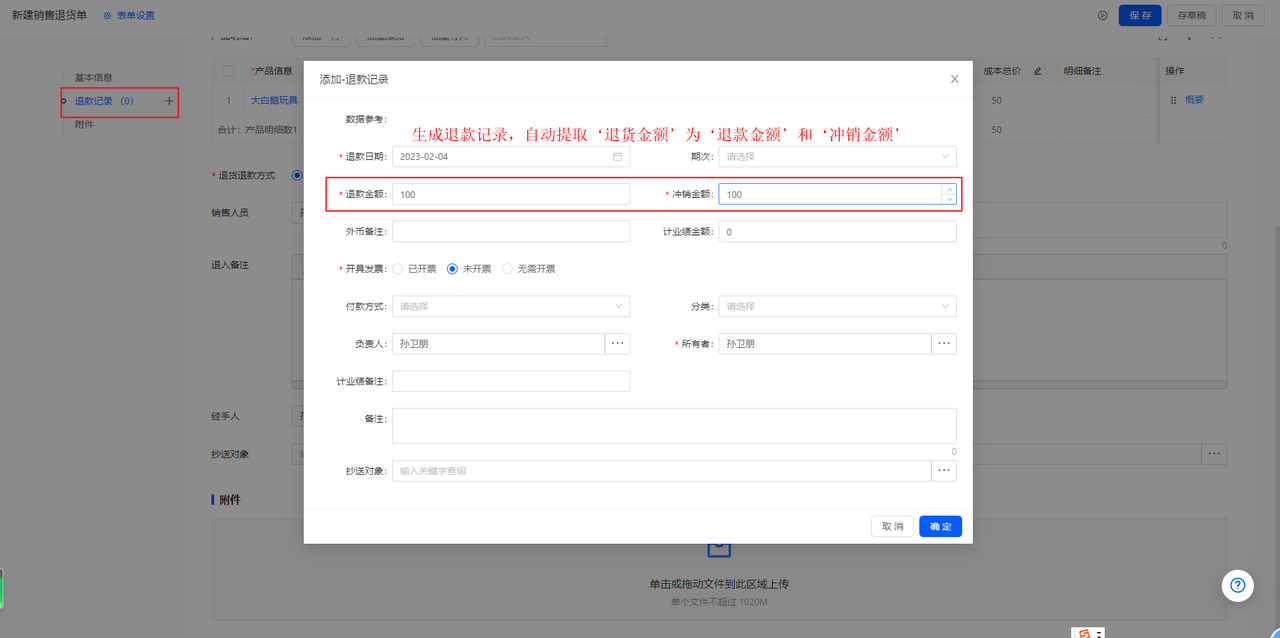Click dialog 抄送对象 search input
The height and width of the screenshot is (638, 1280).
click(x=661, y=470)
